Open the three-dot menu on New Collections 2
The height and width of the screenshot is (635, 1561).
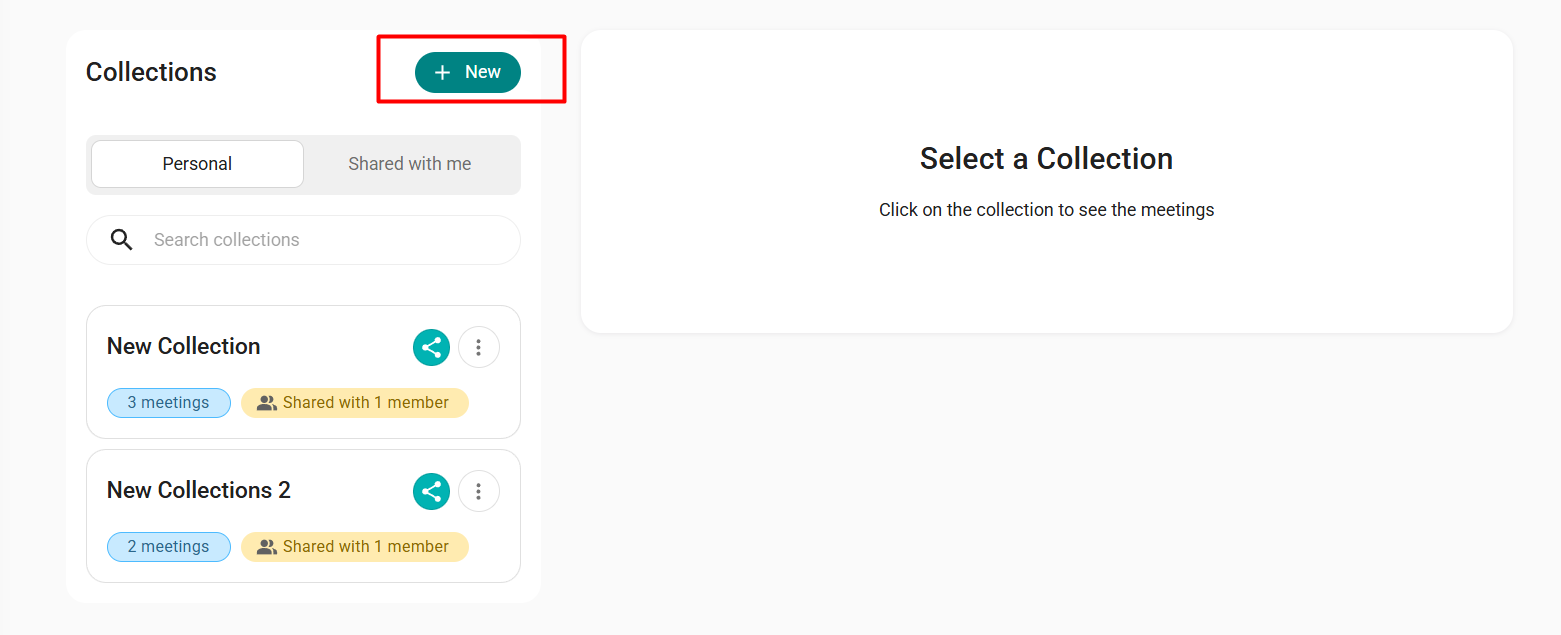click(479, 491)
